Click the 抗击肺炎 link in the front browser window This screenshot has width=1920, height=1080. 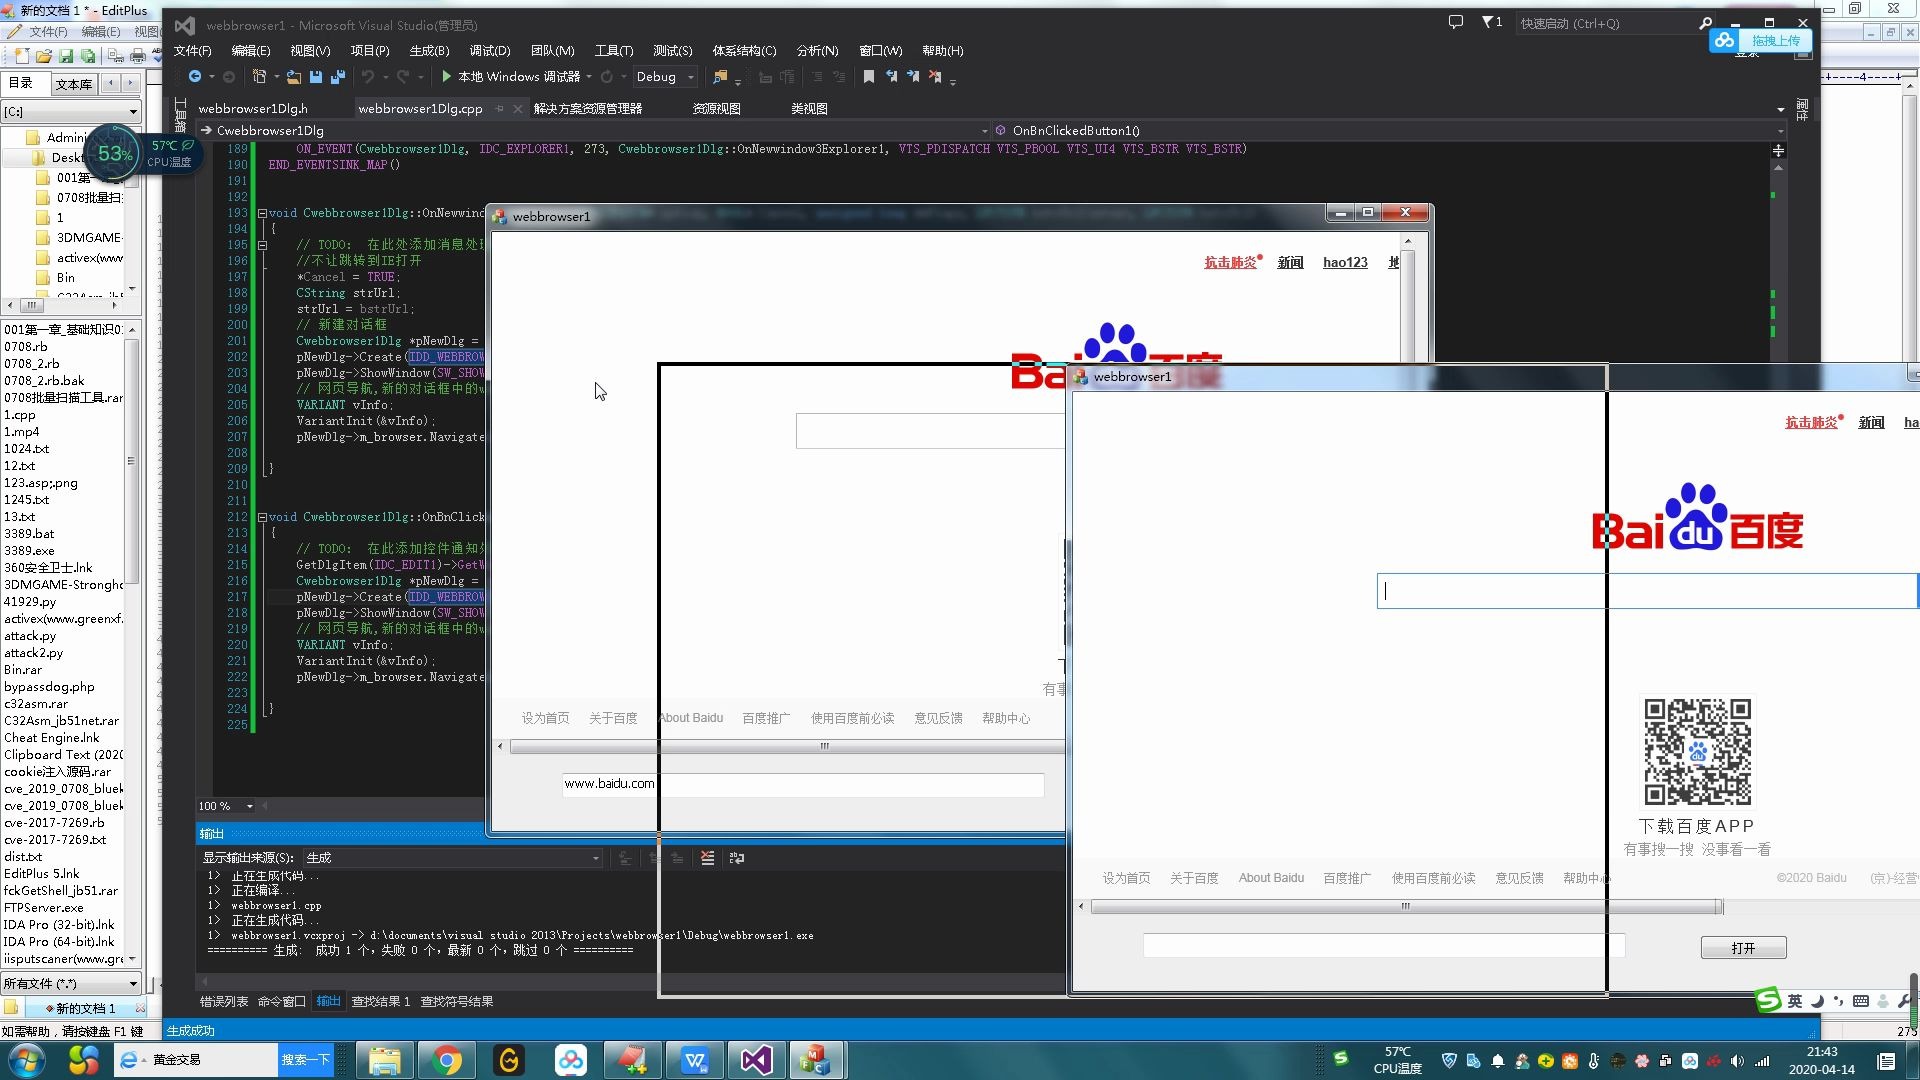[1811, 423]
